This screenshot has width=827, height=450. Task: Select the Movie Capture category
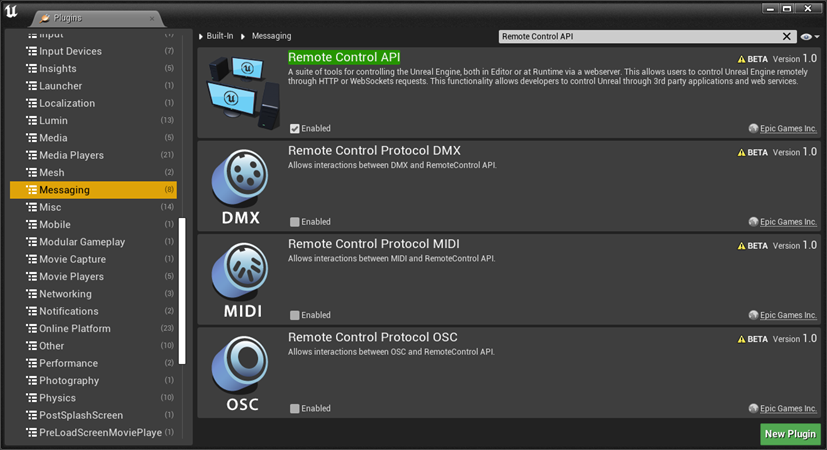coord(93,259)
